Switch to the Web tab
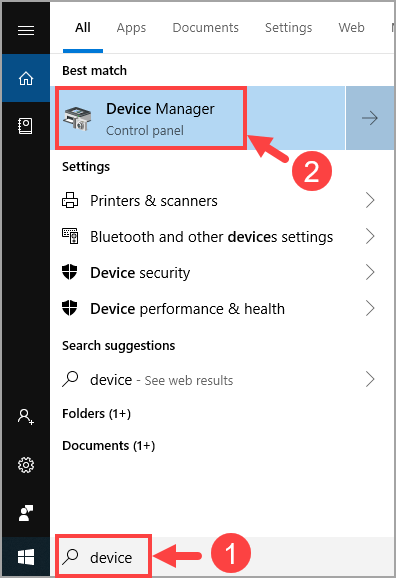The width and height of the screenshot is (396, 578). click(x=351, y=28)
